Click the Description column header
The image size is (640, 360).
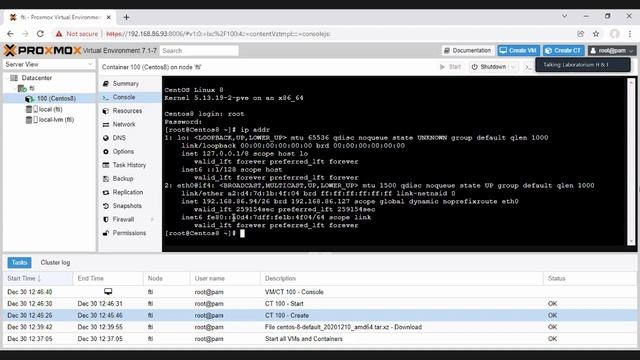[402, 278]
